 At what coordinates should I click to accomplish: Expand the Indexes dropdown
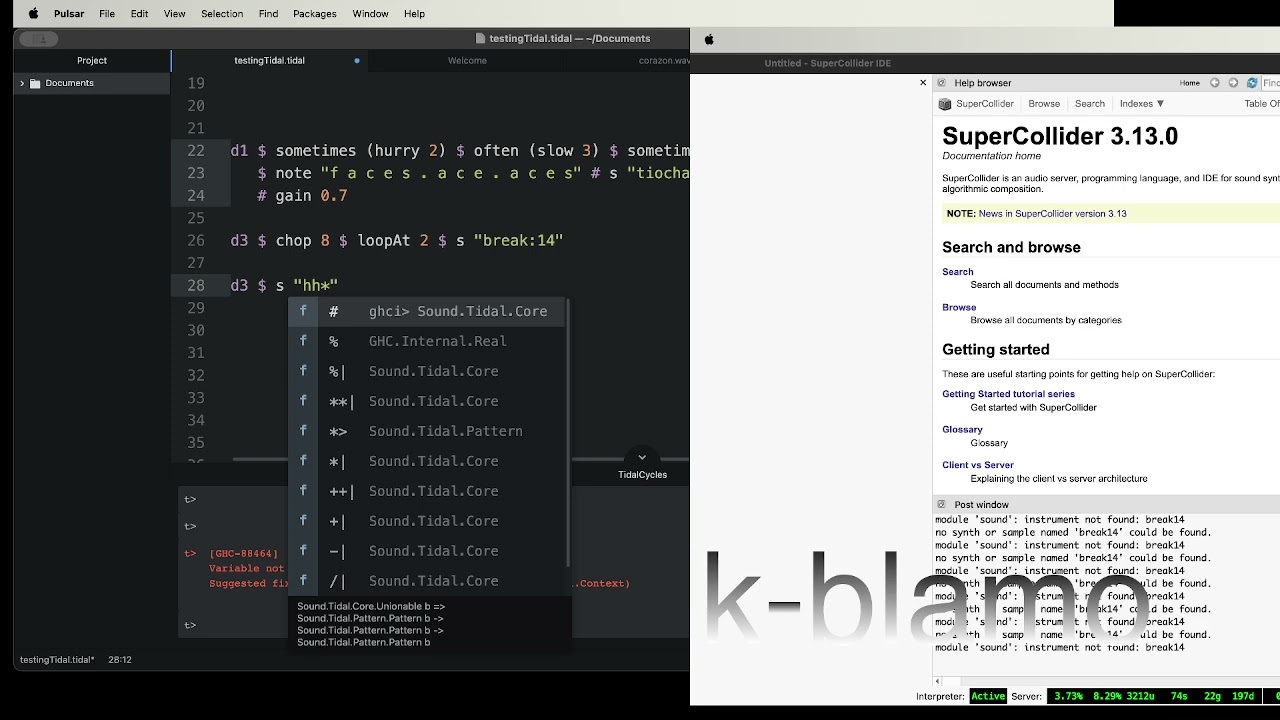pyautogui.click(x=1141, y=104)
